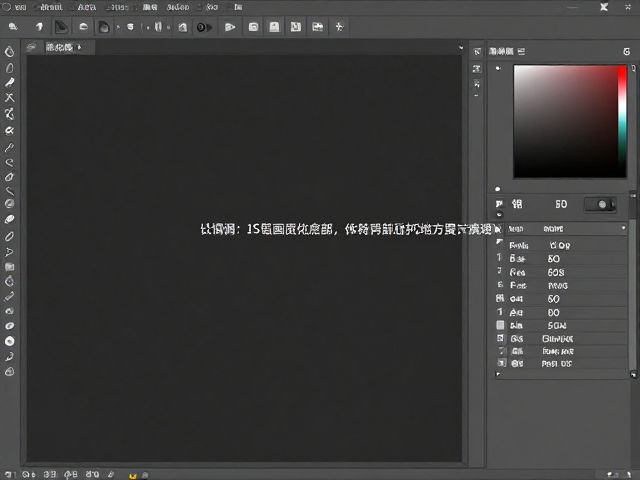
Task: Click the four-pointed cross icon ending the top toolbar
Action: tap(339, 27)
